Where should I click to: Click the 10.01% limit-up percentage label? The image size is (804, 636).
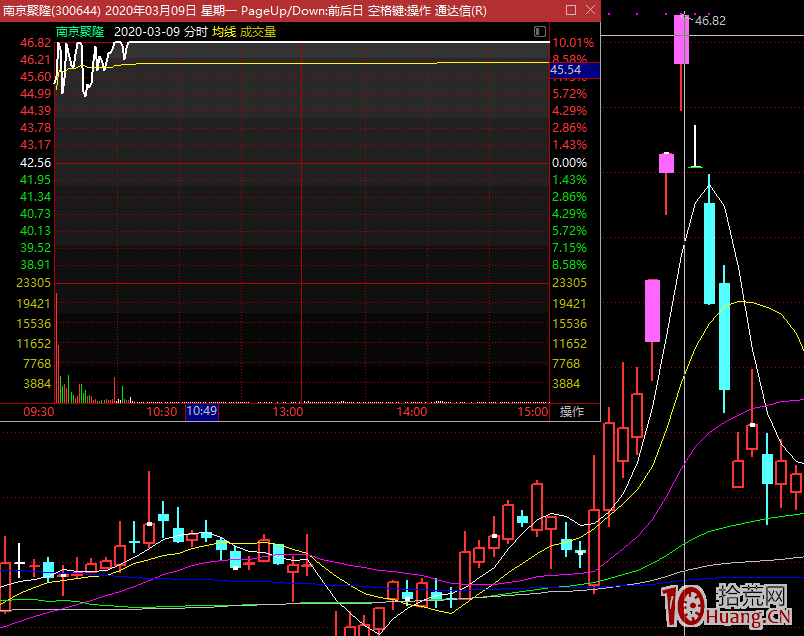573,43
